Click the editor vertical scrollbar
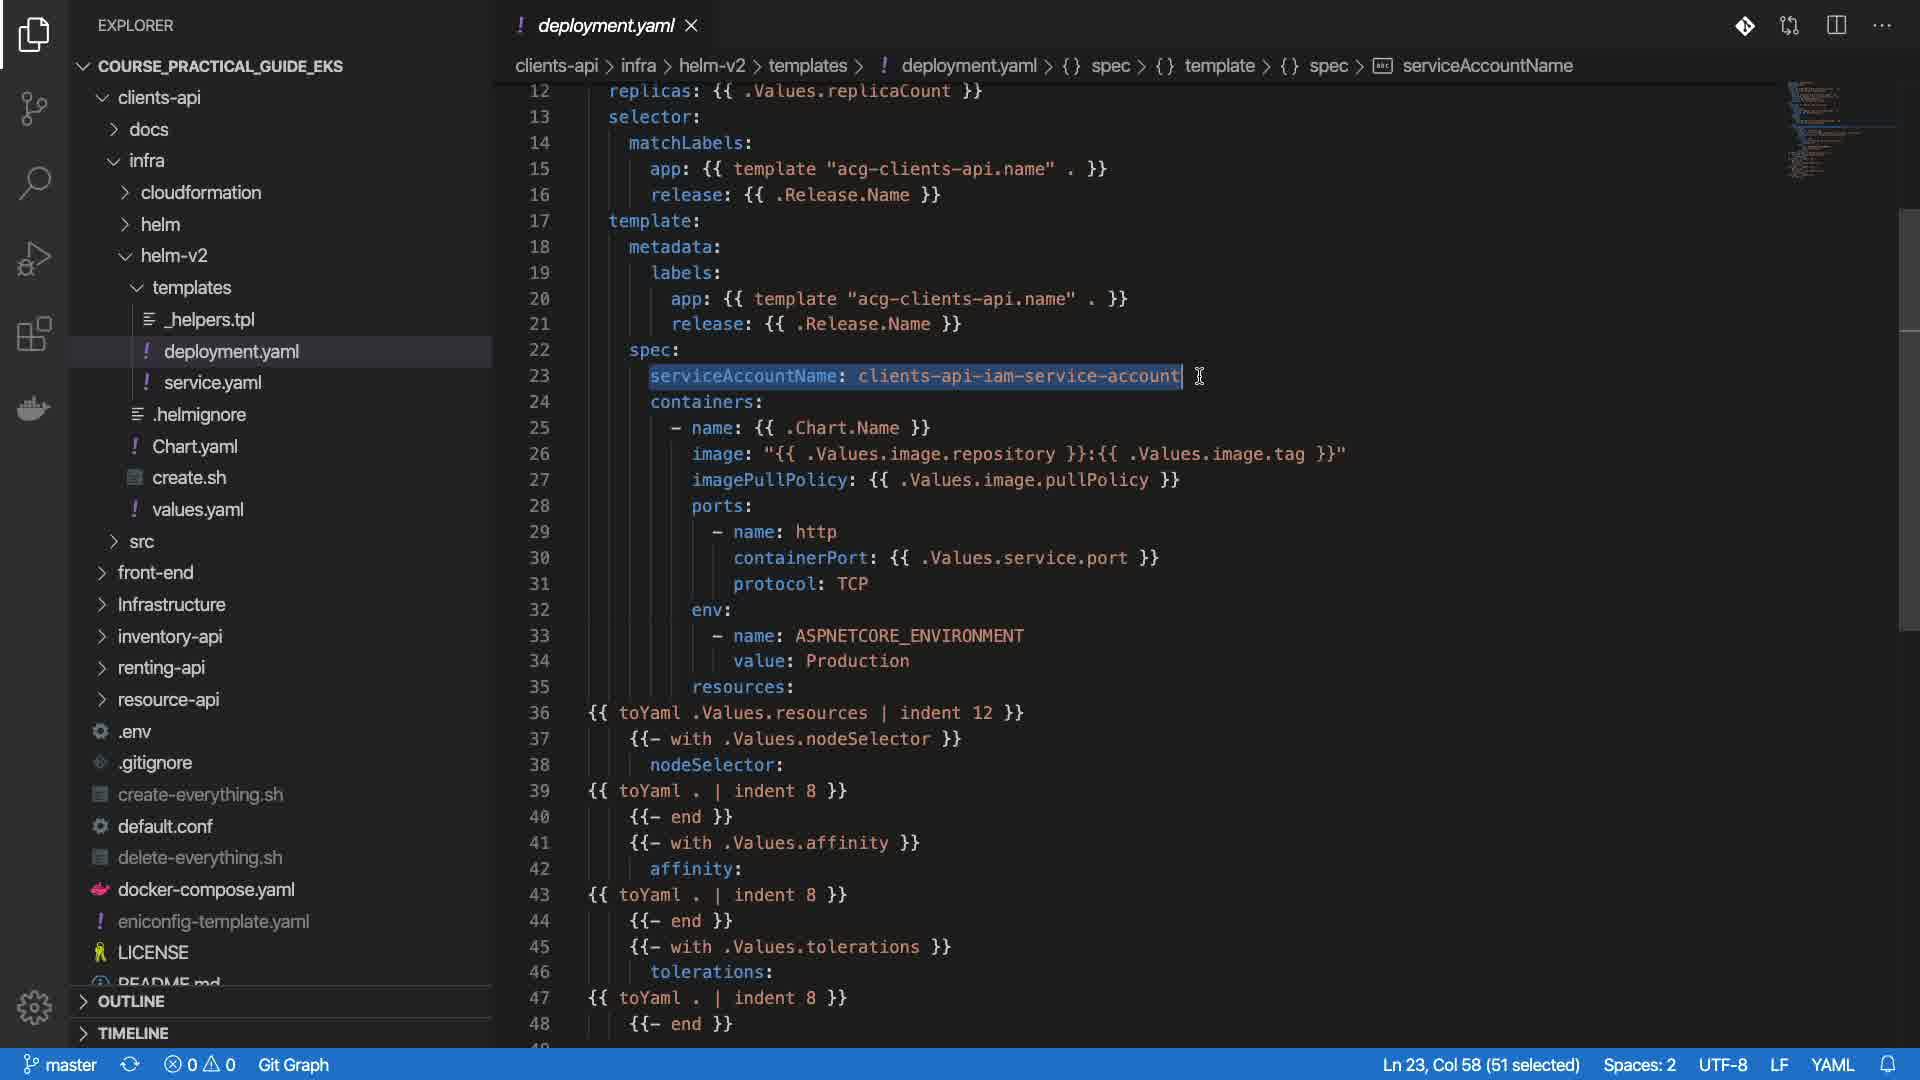 1909,420
